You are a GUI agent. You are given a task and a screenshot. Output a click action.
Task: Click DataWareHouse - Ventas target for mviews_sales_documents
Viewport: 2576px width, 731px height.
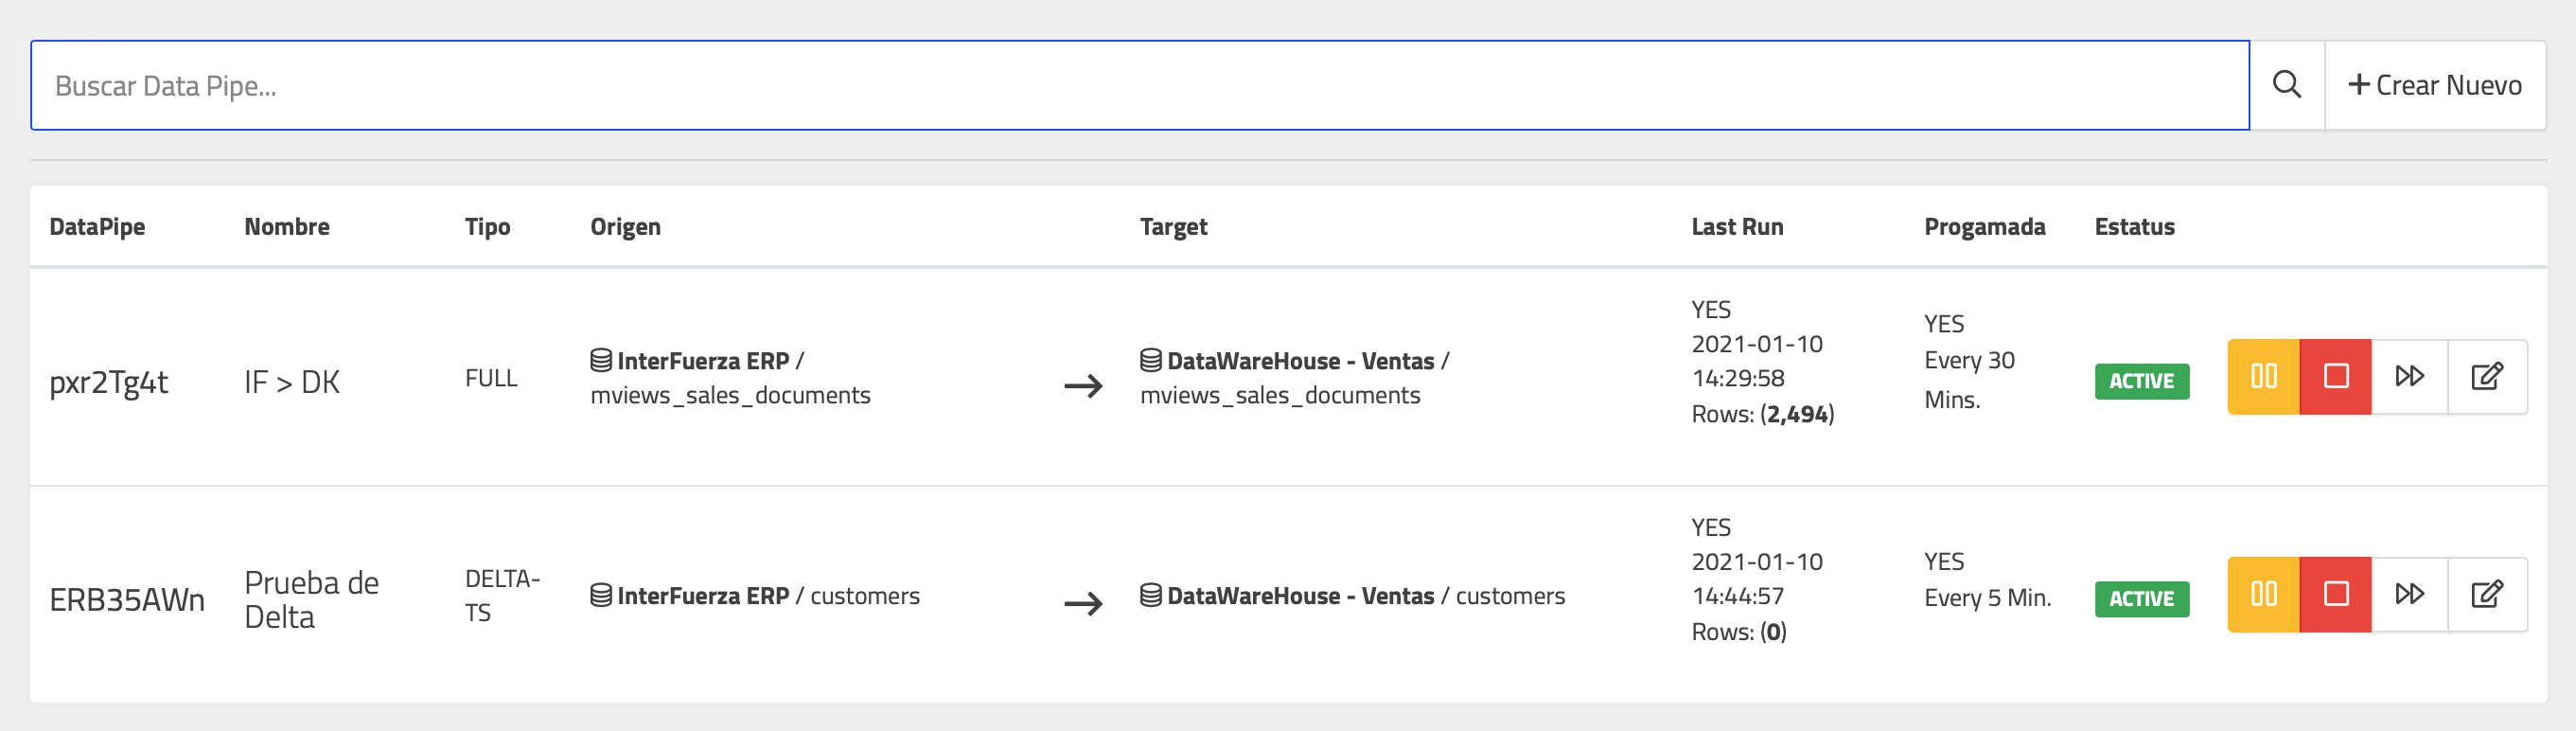[x=1299, y=361]
